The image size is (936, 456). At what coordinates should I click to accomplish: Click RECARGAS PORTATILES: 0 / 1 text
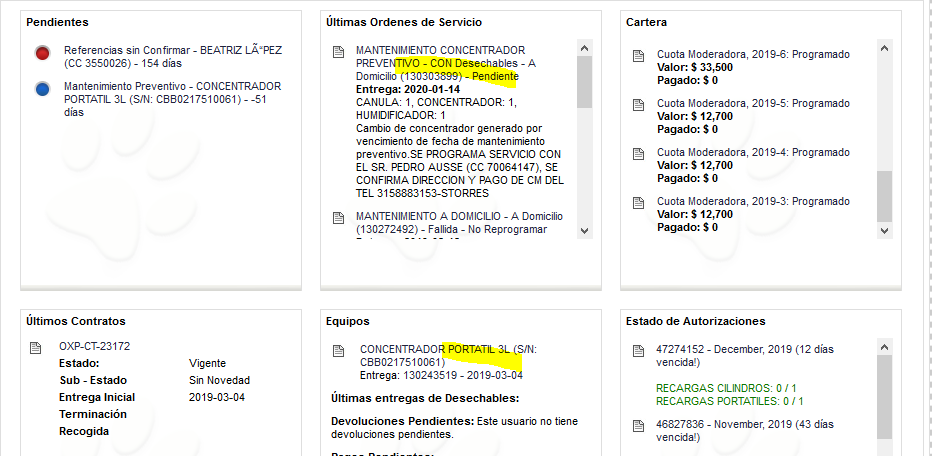point(729,401)
